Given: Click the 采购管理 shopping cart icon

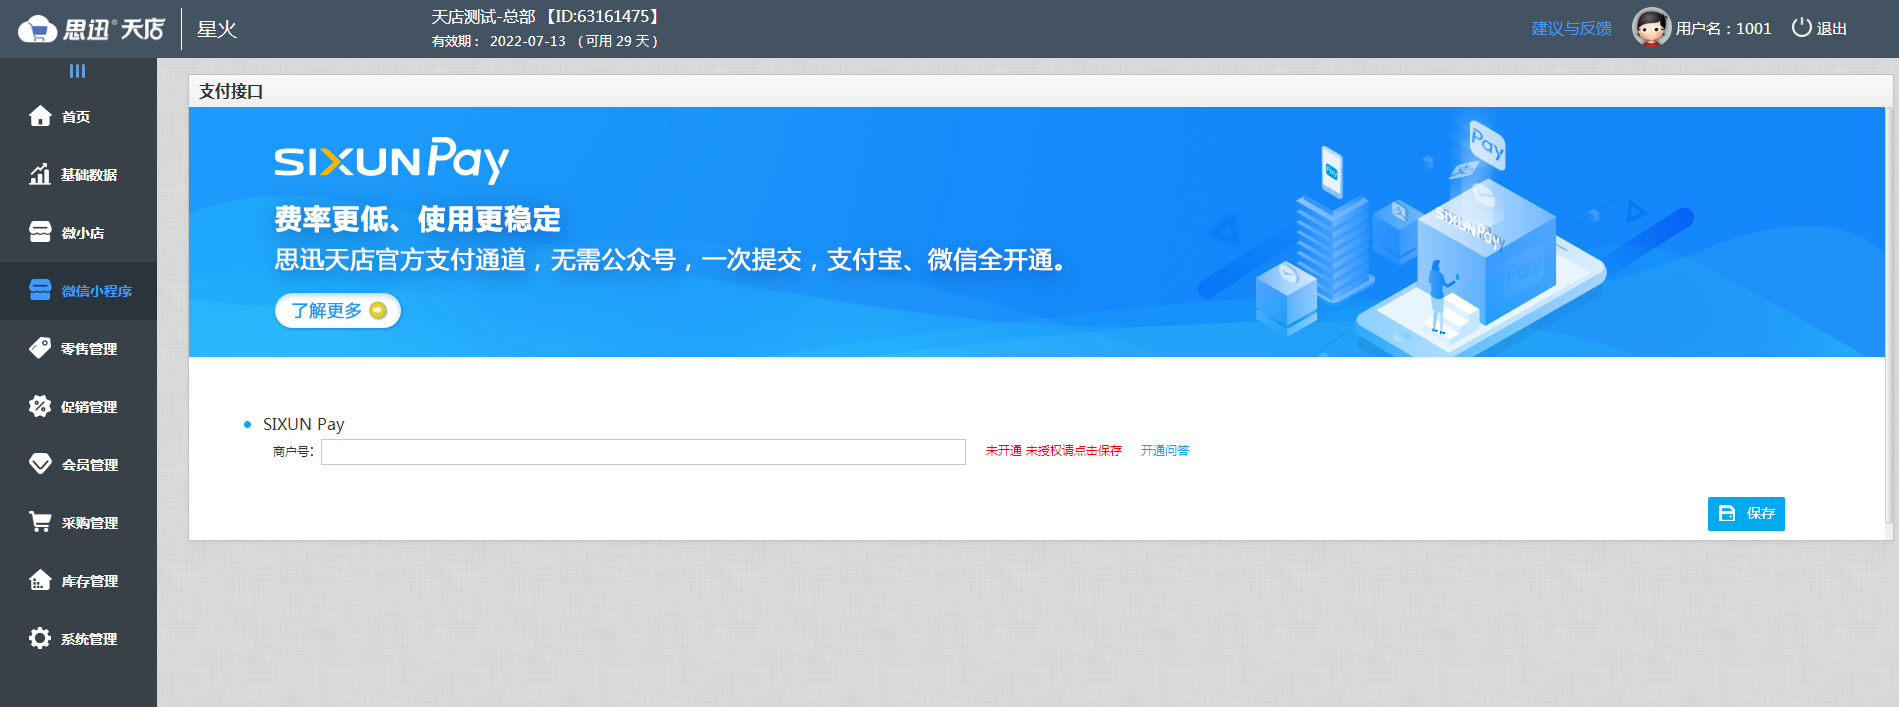Looking at the screenshot, I should point(40,522).
